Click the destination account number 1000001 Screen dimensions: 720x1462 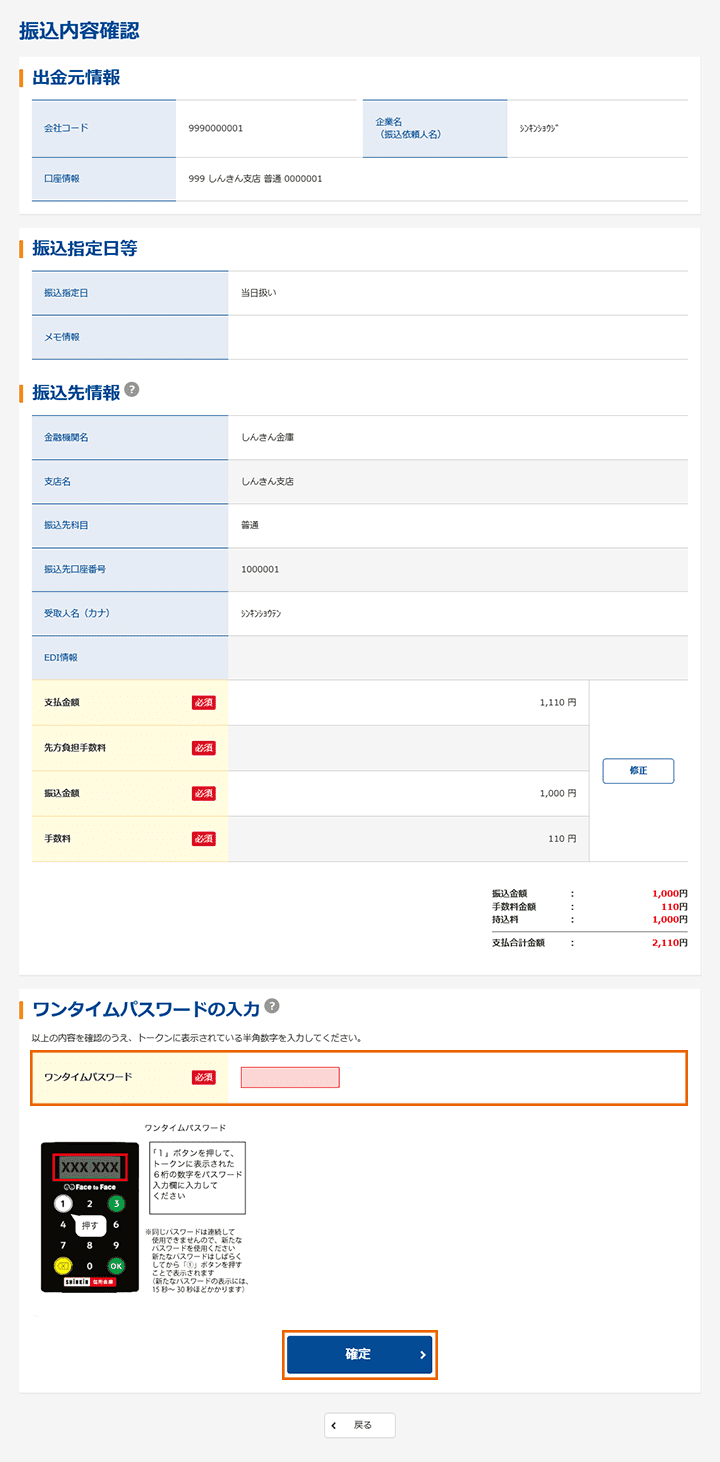tap(260, 569)
